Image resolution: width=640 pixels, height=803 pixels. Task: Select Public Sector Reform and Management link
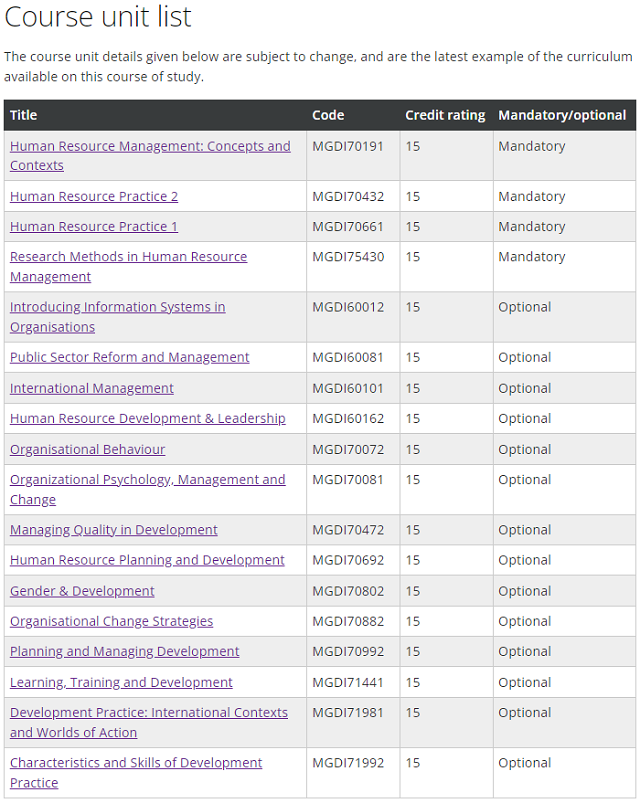(130, 357)
